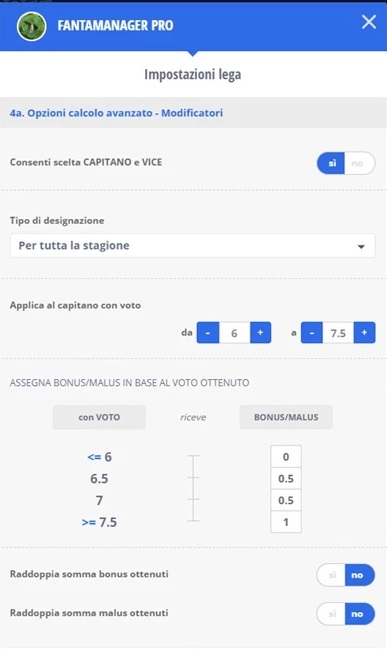Image resolution: width=387 pixels, height=649 pixels.
Task: Click the 'da' value field showing 6
Action: (x=234, y=332)
